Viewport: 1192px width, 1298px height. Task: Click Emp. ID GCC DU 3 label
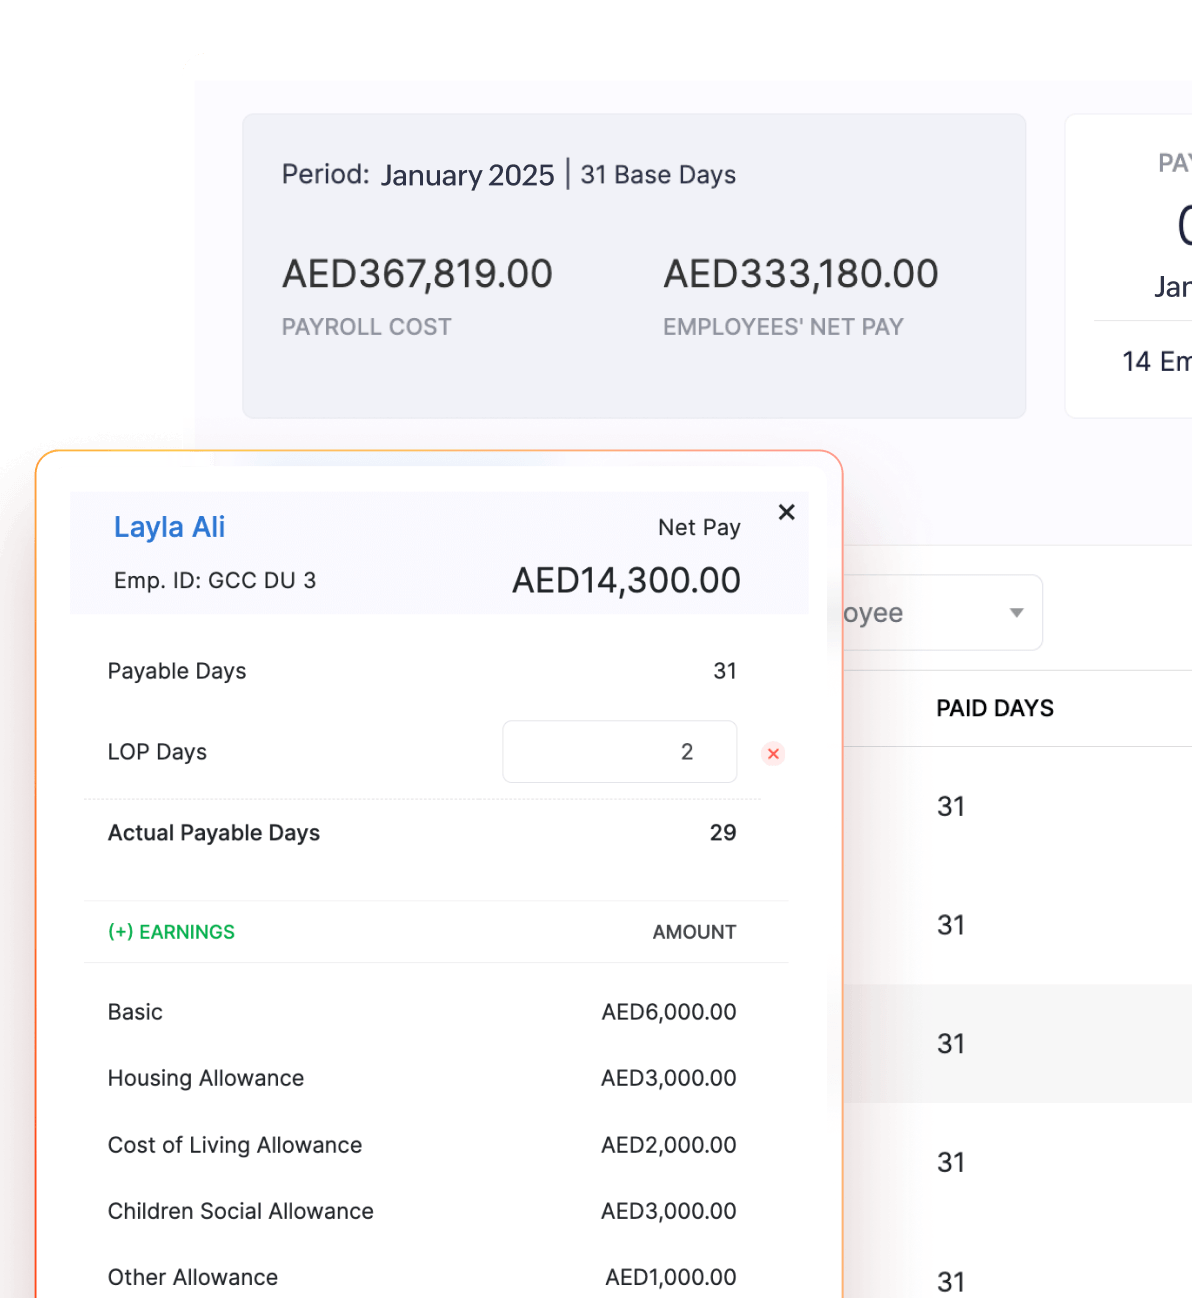coord(214,580)
